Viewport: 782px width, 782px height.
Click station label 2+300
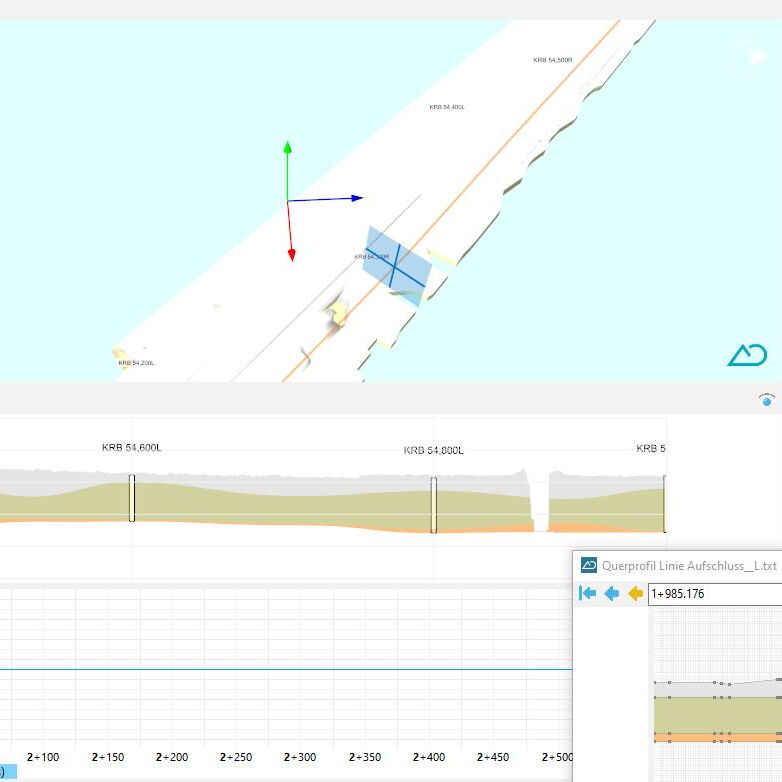(300, 757)
